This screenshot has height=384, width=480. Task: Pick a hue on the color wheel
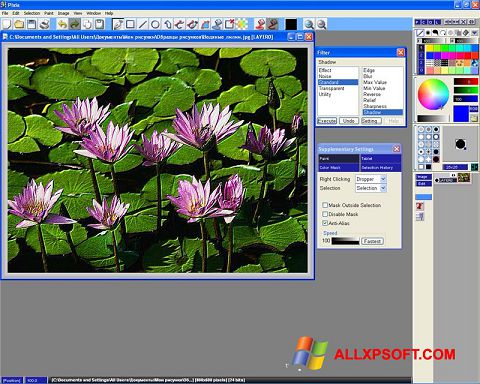433,94
